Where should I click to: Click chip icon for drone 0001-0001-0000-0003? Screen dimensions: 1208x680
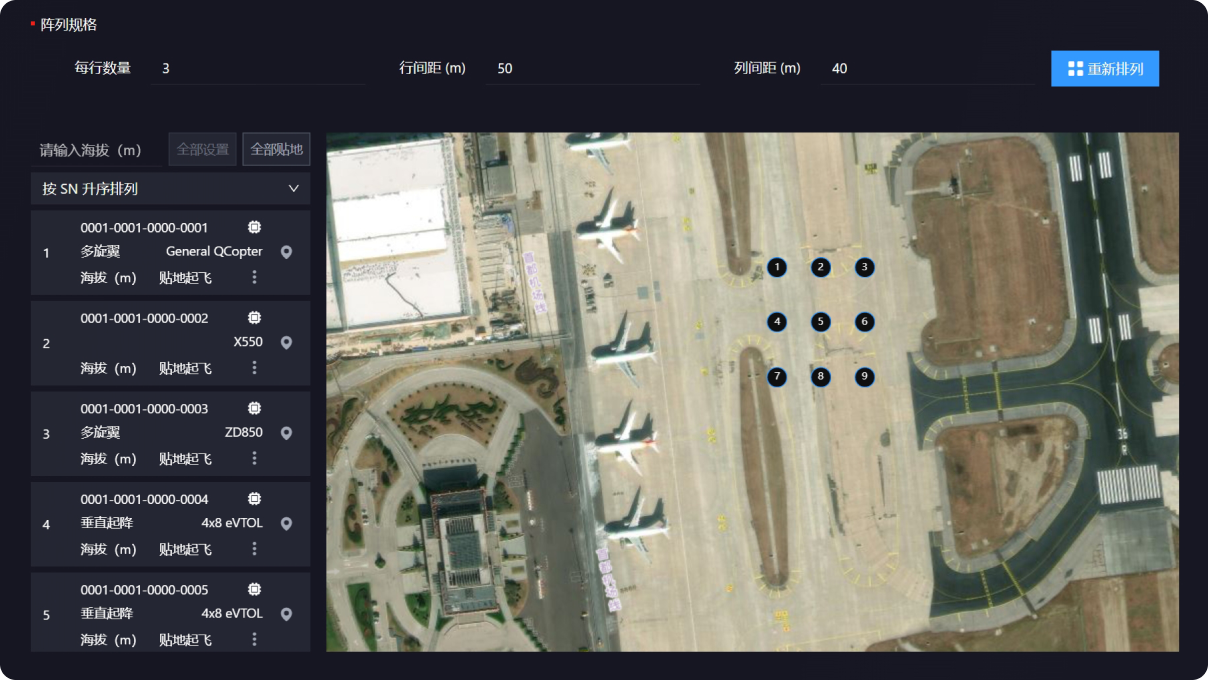point(254,408)
